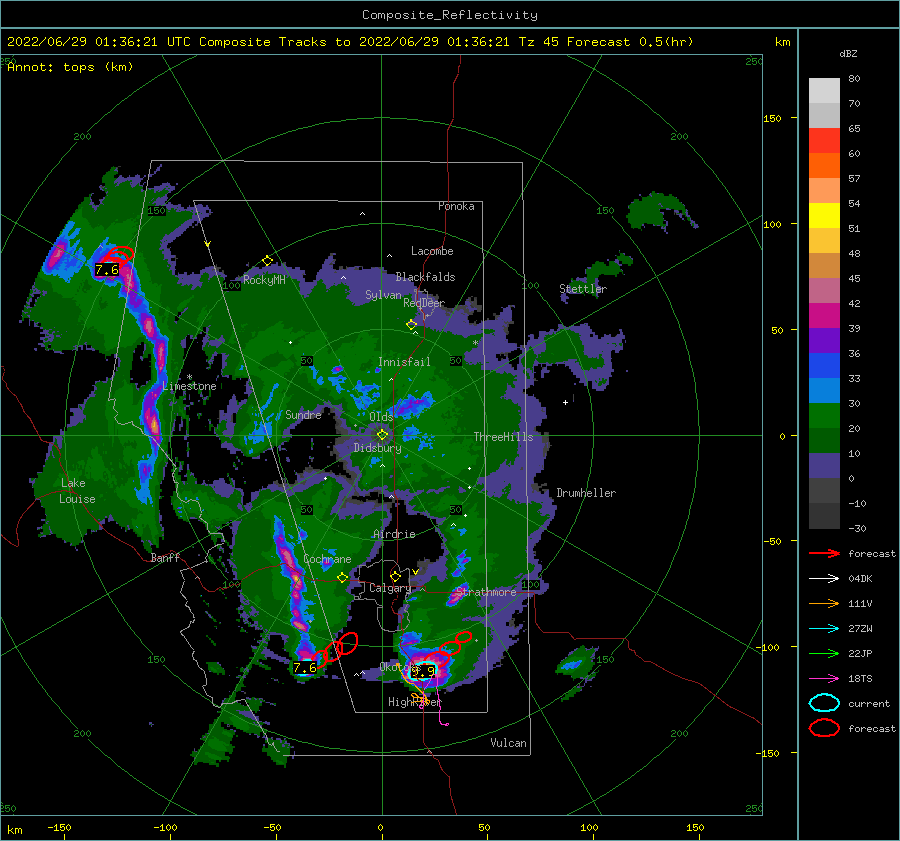Click the 7.6 storm top label north of Limestone
900x841 pixels.
107,270
